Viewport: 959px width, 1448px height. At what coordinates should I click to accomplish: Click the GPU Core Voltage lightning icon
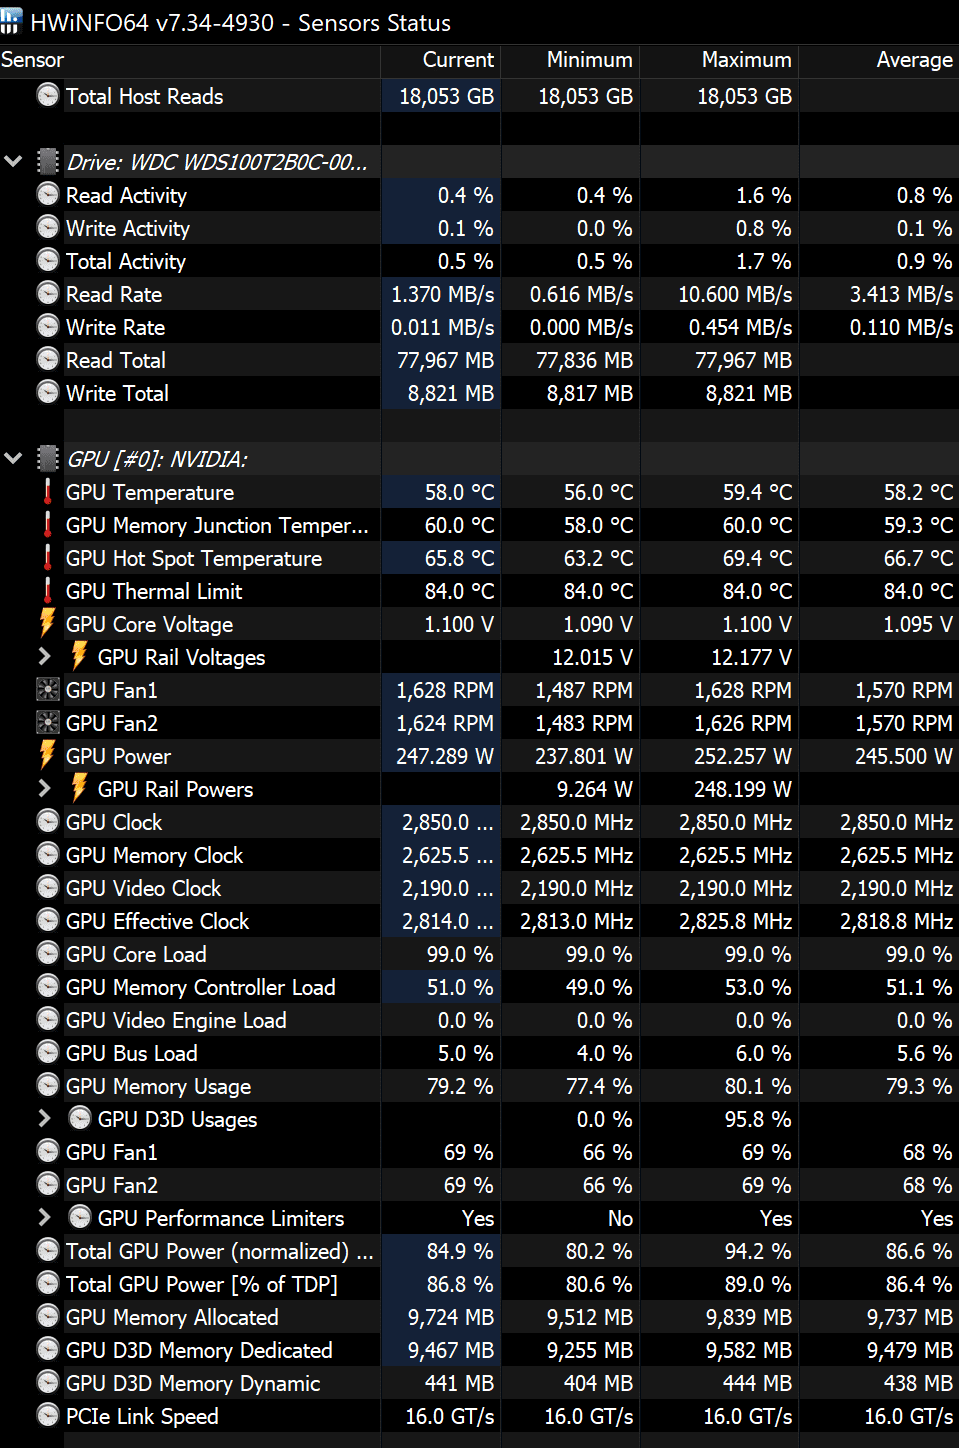(47, 623)
